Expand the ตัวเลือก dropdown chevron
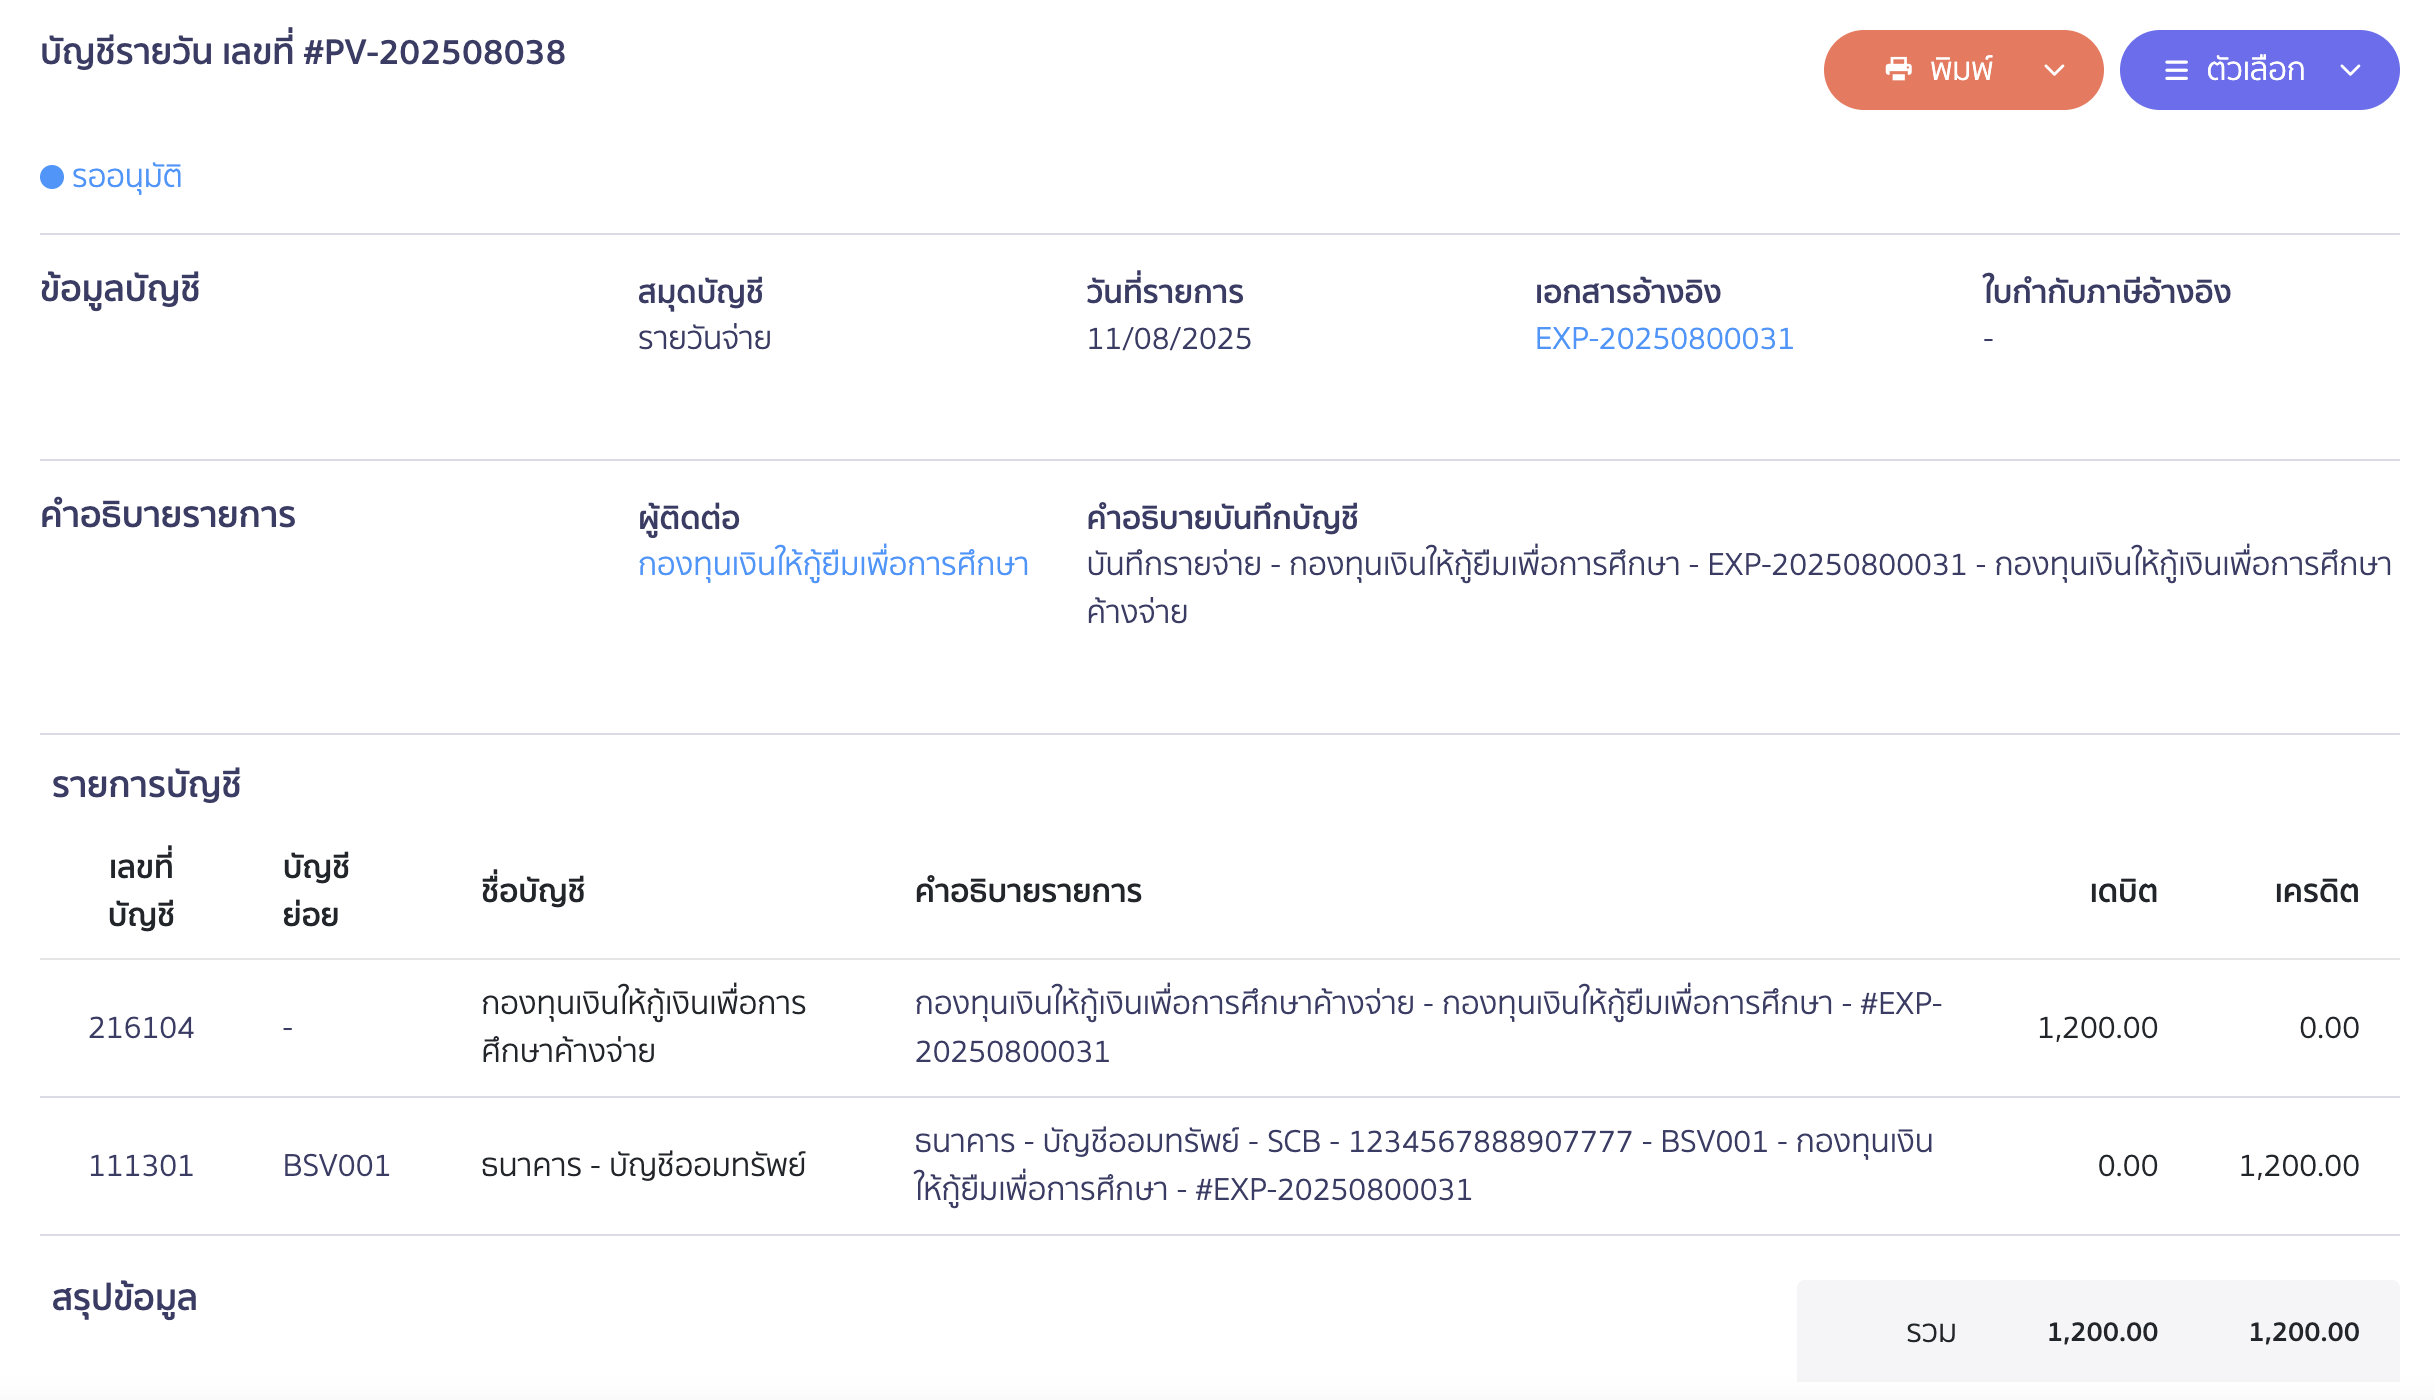 pos(2350,70)
